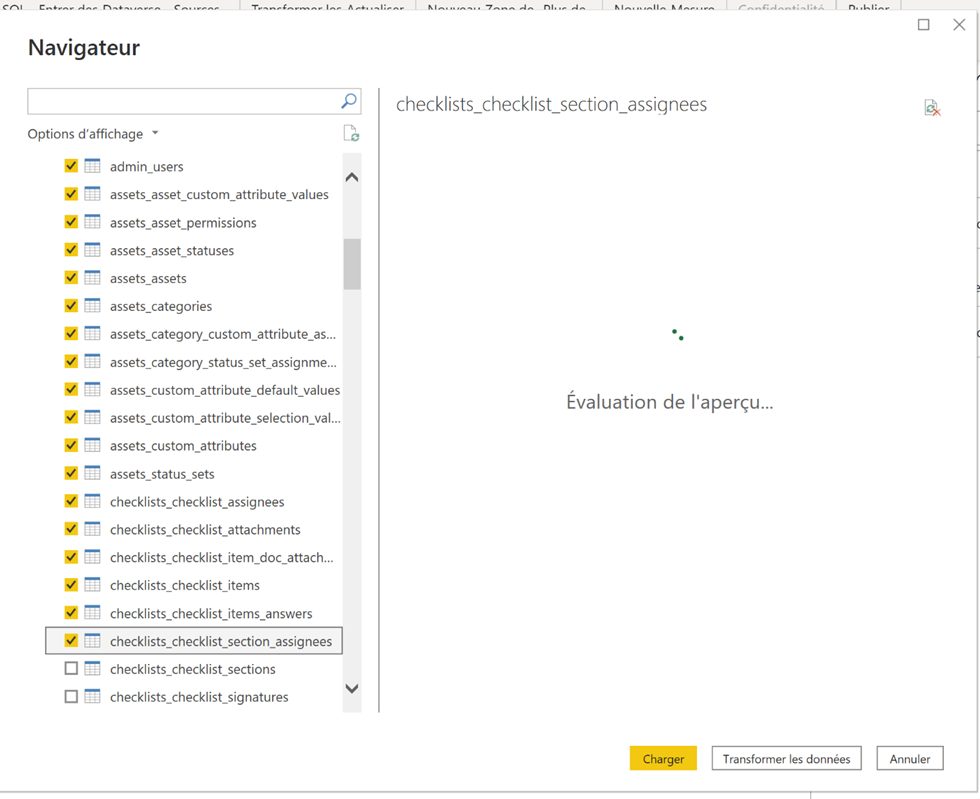
Task: Uncheck the assets_categories checkbox
Action: tap(71, 306)
